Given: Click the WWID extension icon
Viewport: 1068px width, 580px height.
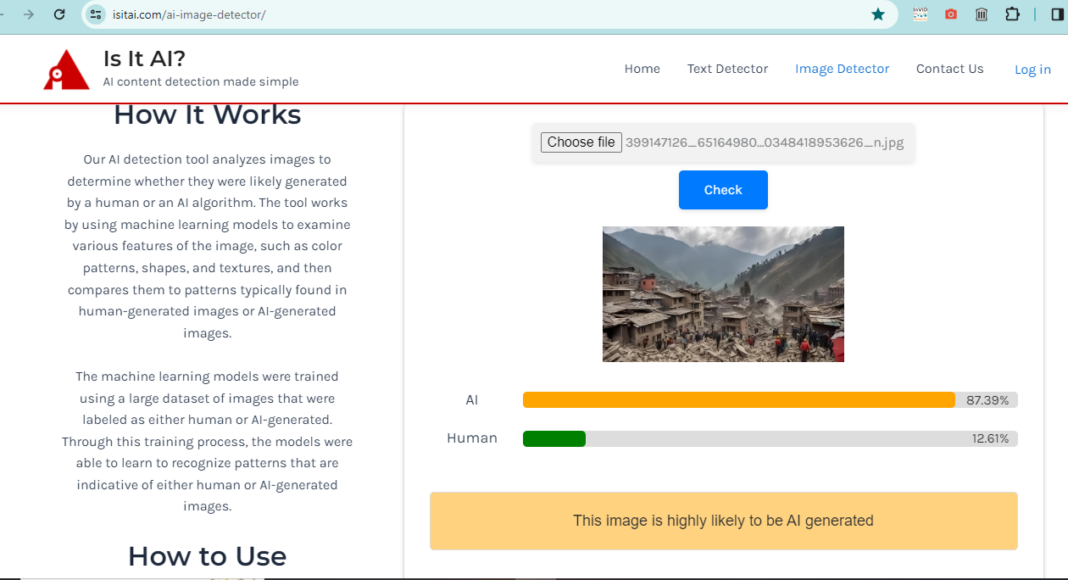Looking at the screenshot, I should tap(919, 14).
